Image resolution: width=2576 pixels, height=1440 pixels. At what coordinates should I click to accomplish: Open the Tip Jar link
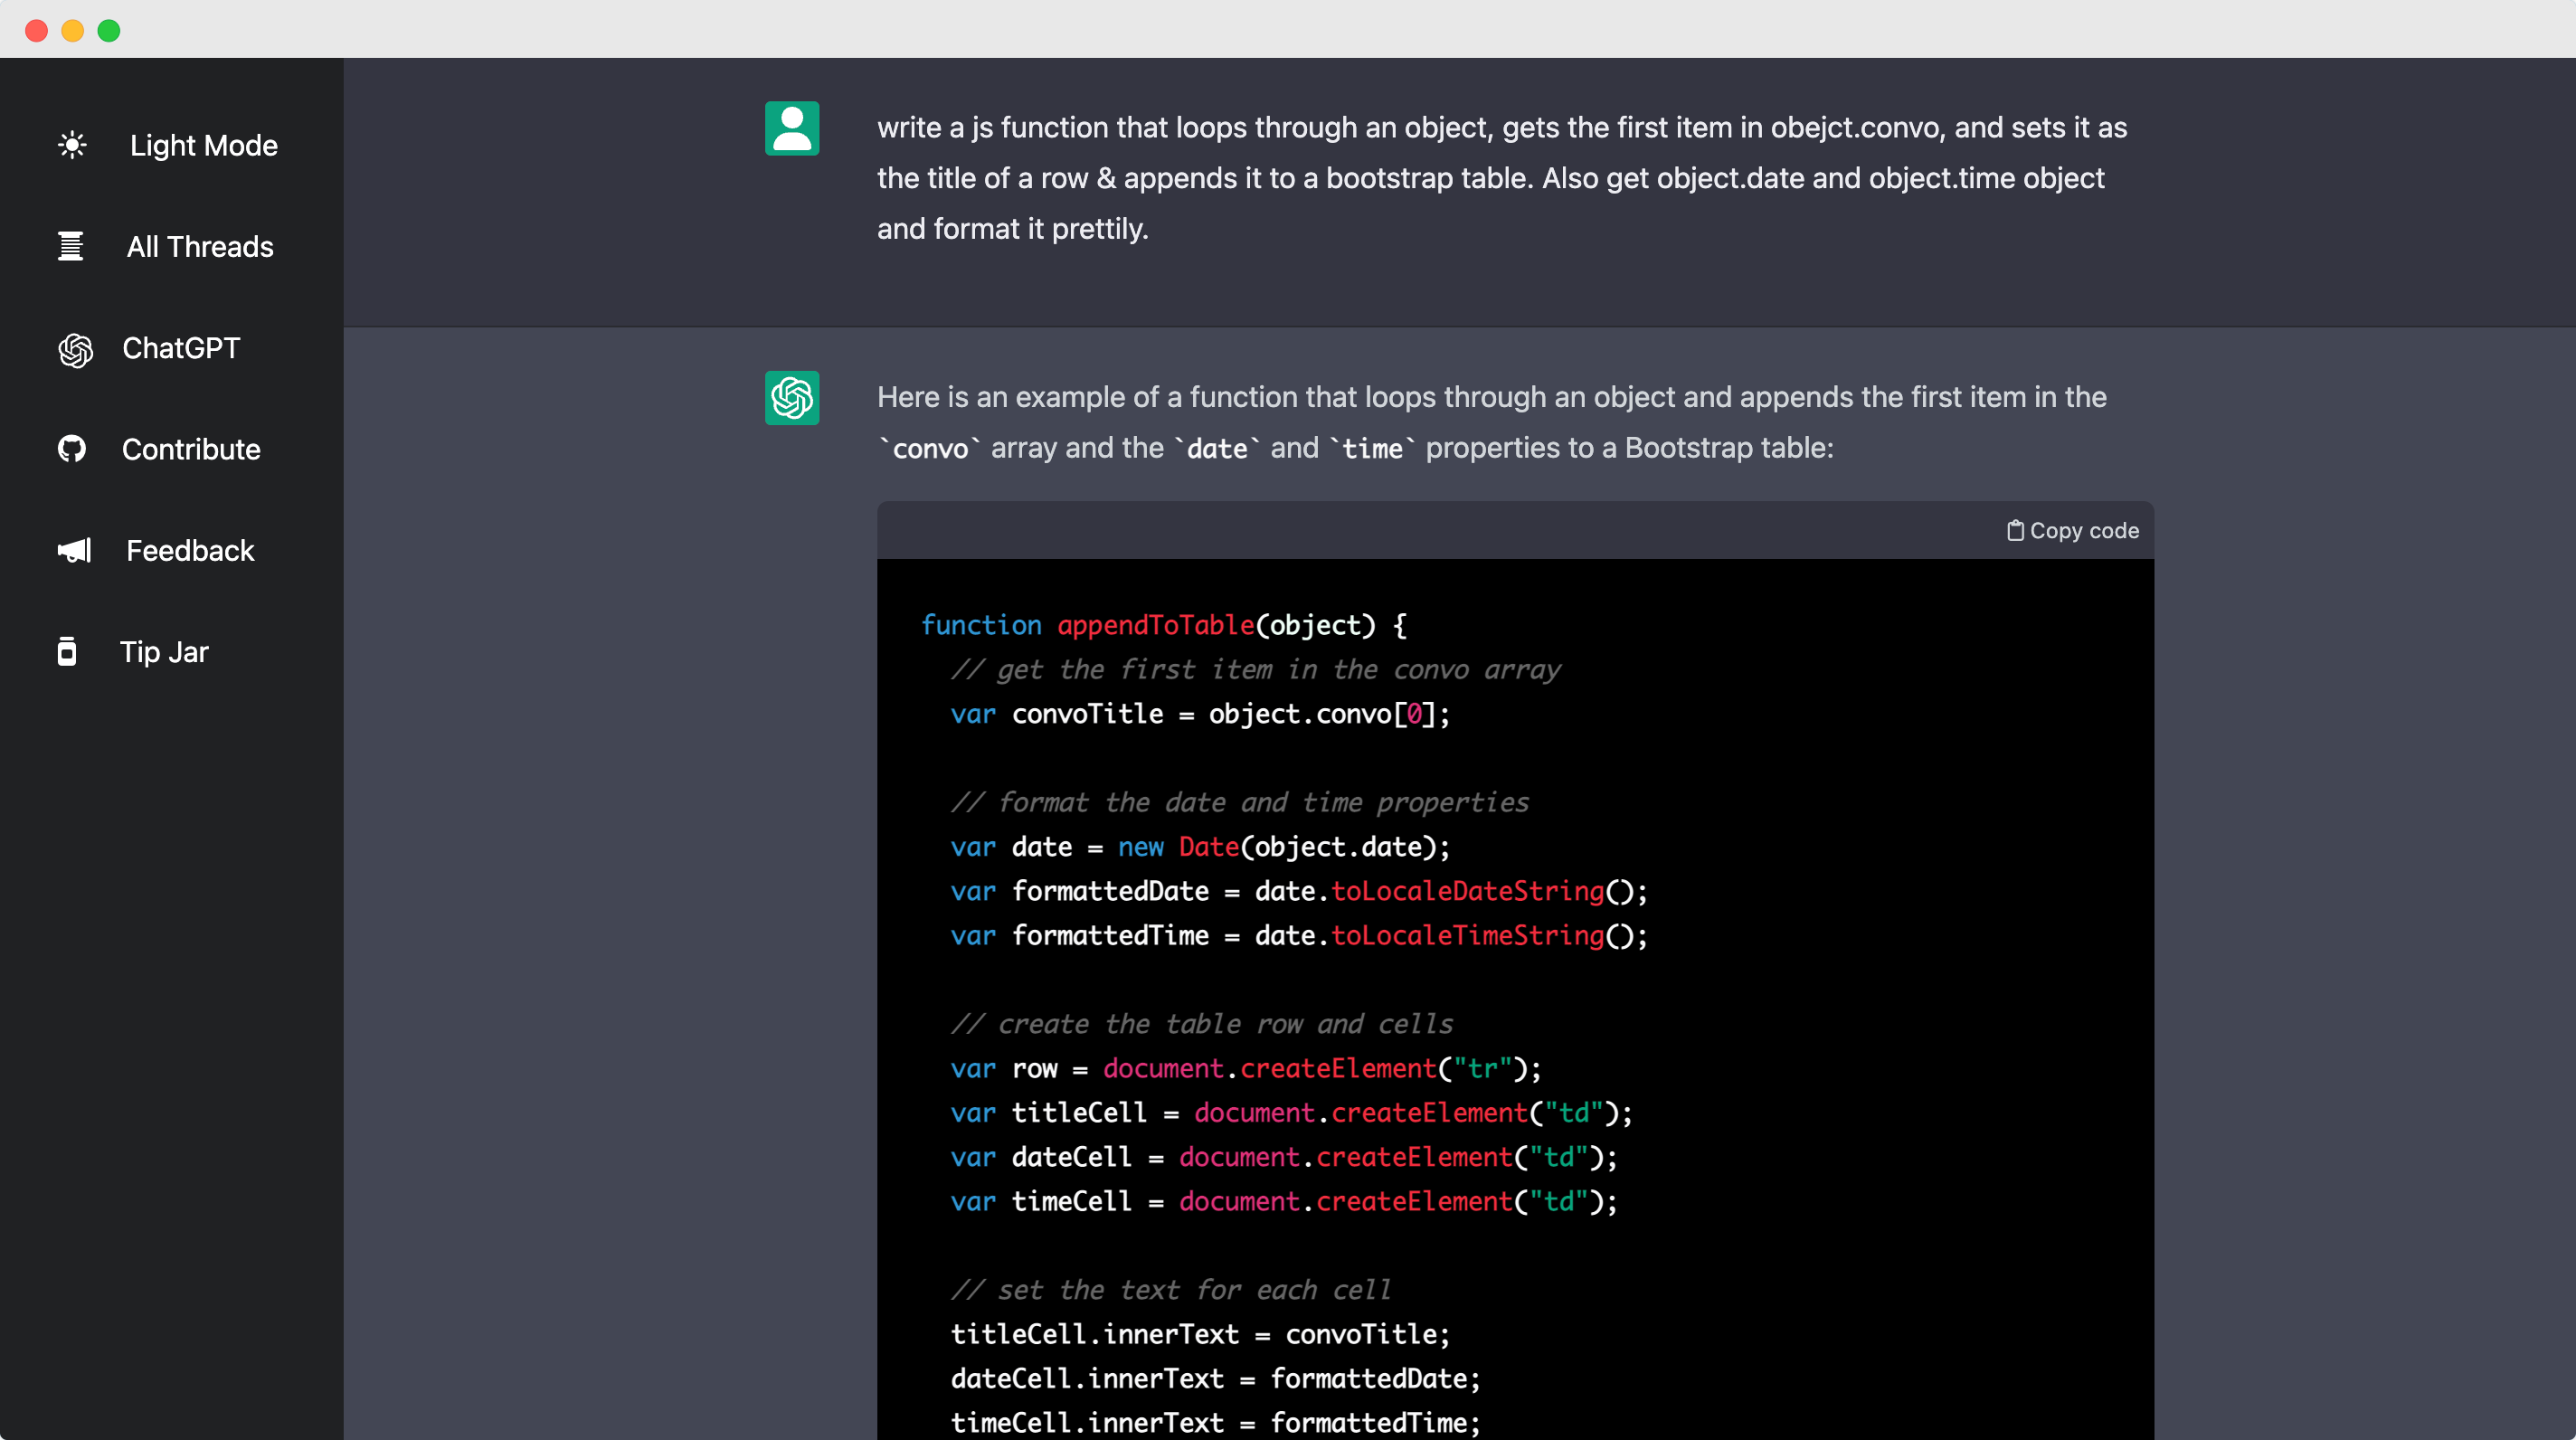pyautogui.click(x=164, y=652)
